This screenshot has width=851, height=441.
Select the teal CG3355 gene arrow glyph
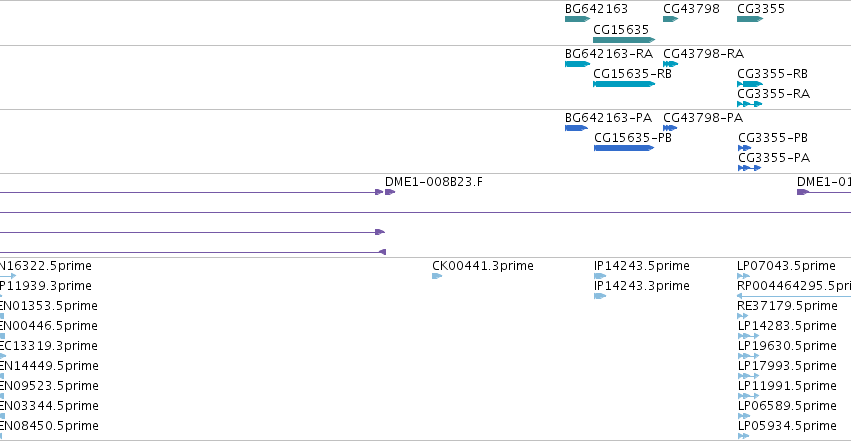tap(750, 19)
